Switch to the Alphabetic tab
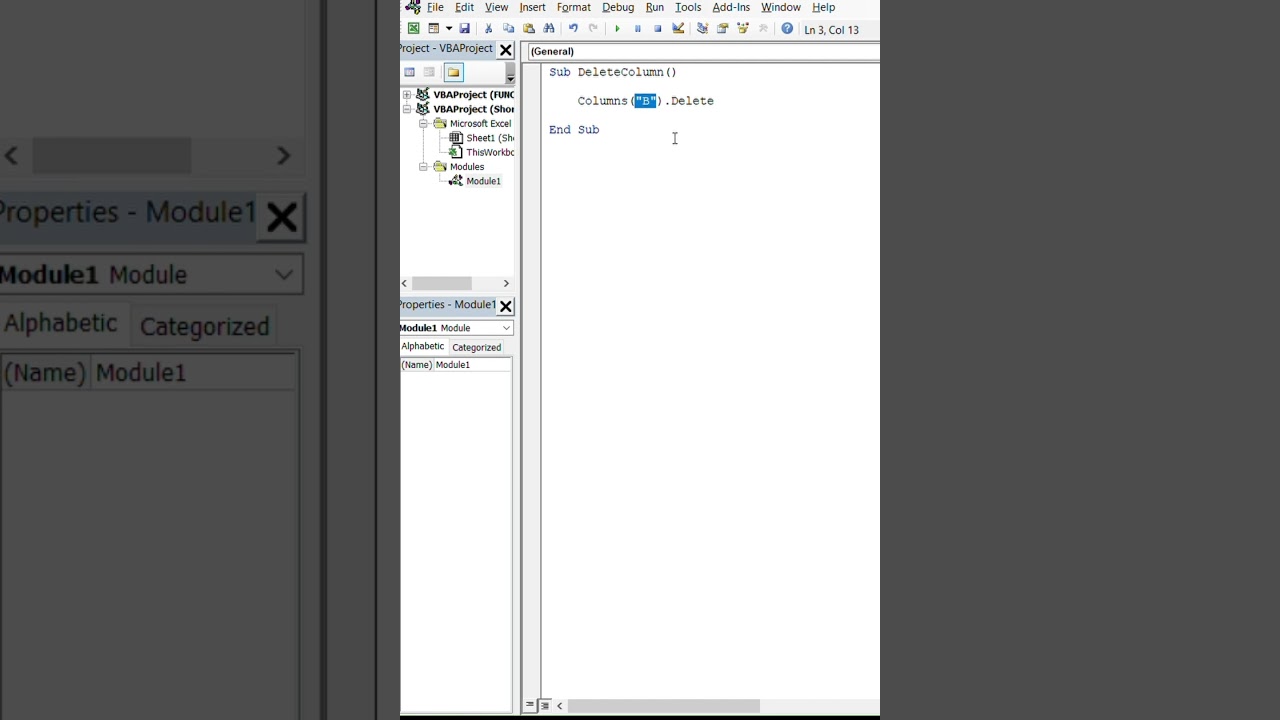1280x720 pixels. pyautogui.click(x=423, y=346)
